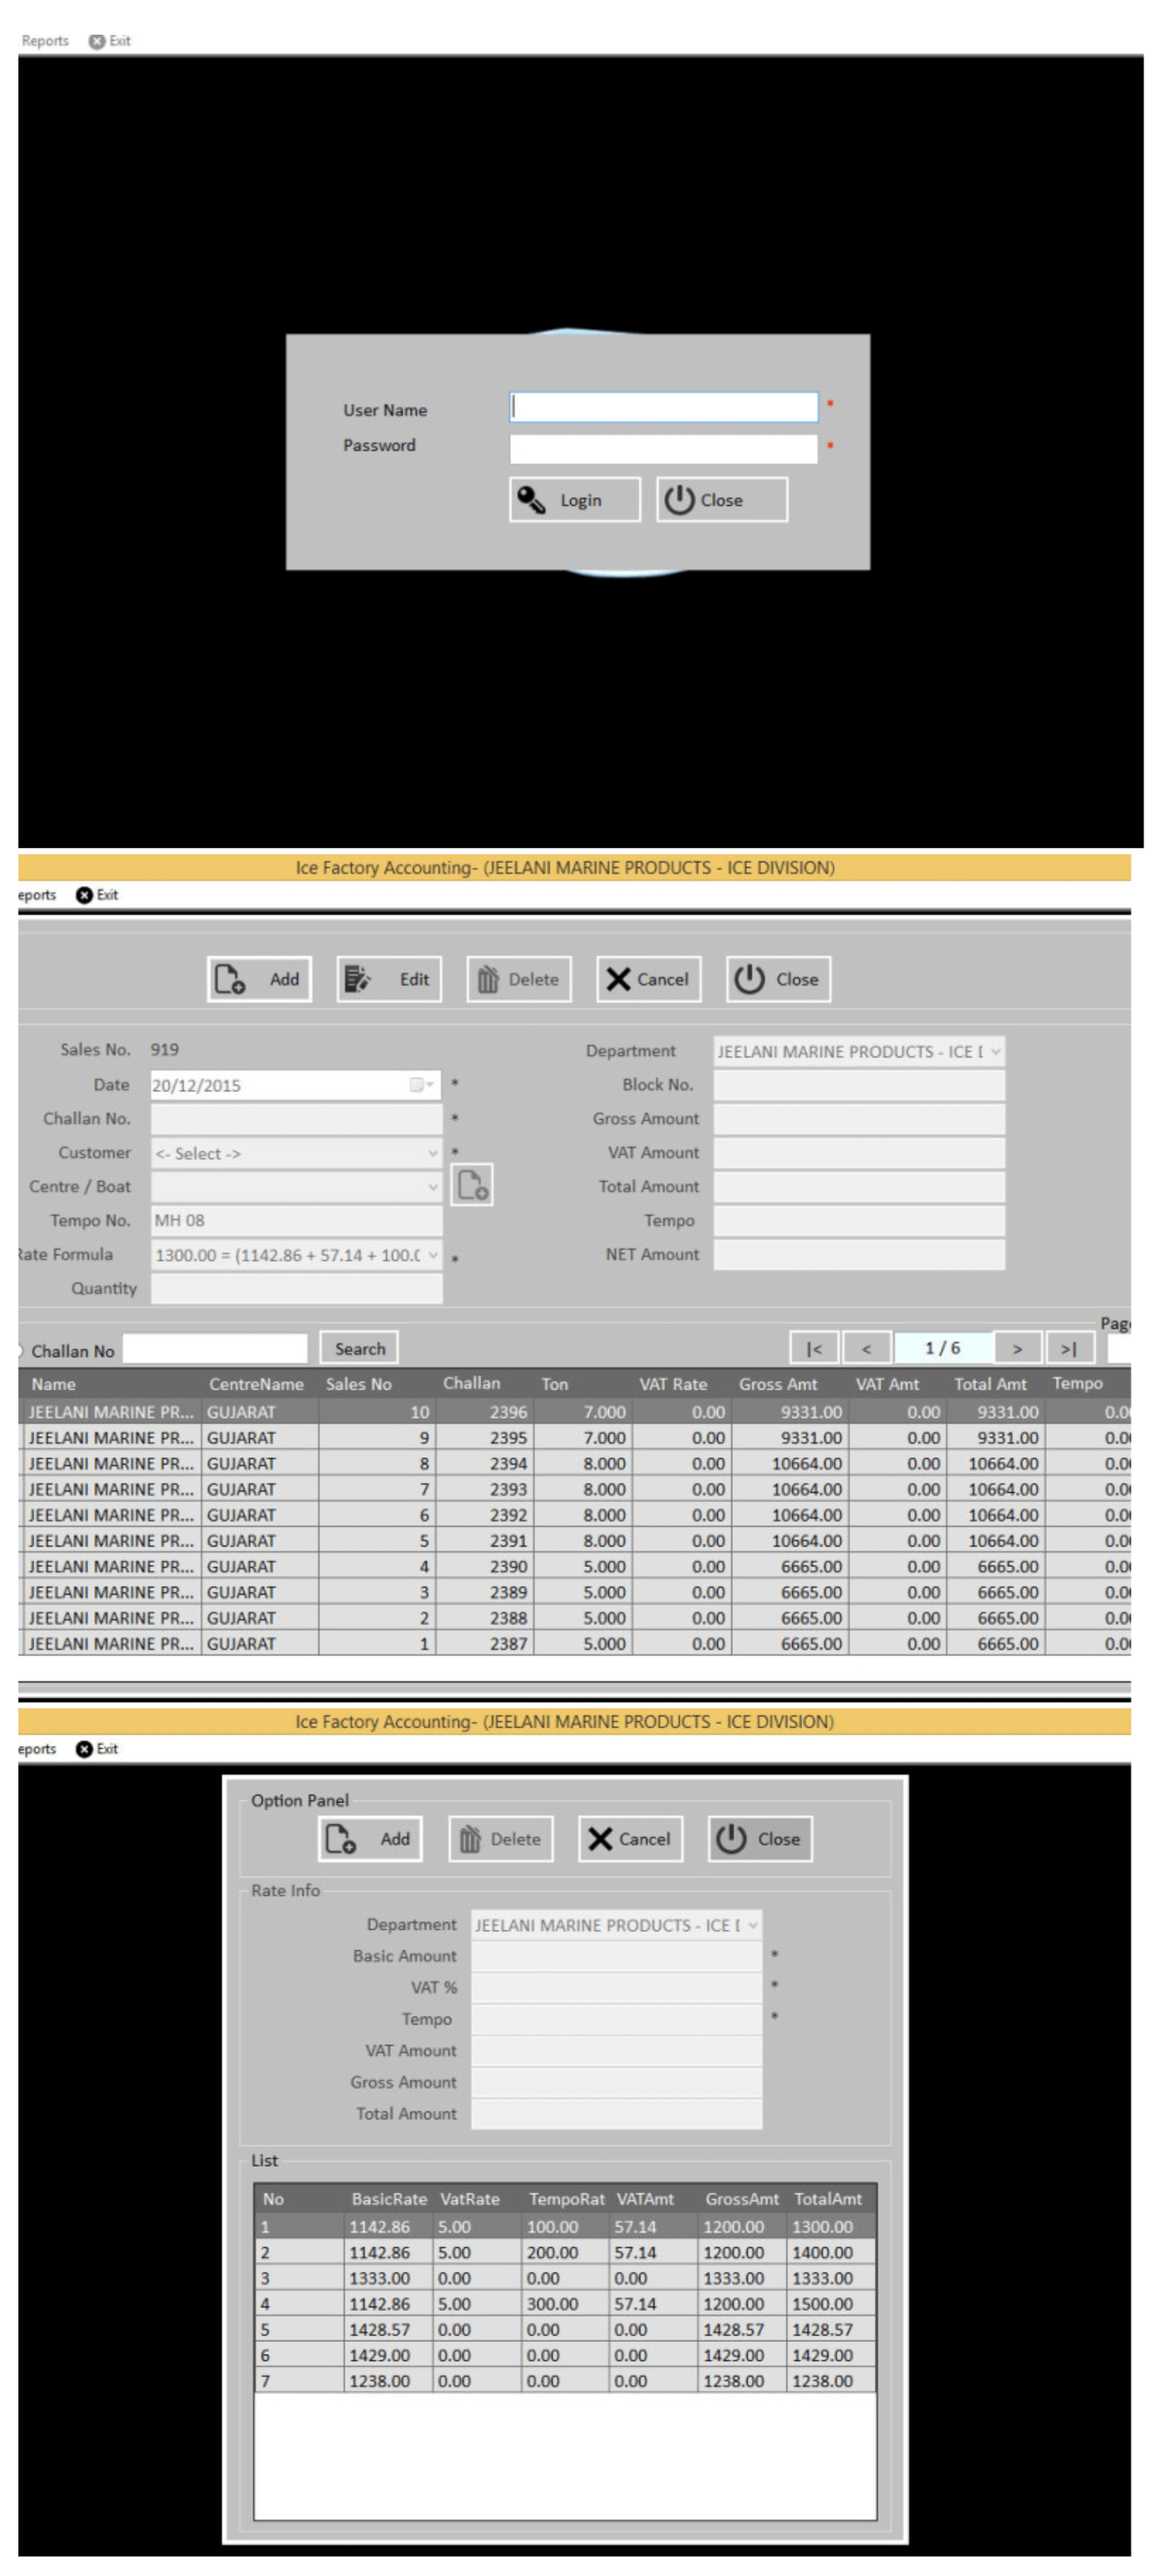This screenshot has width=1150, height=2576.
Task: Click Exit in the sales window menu bar
Action: tap(97, 895)
